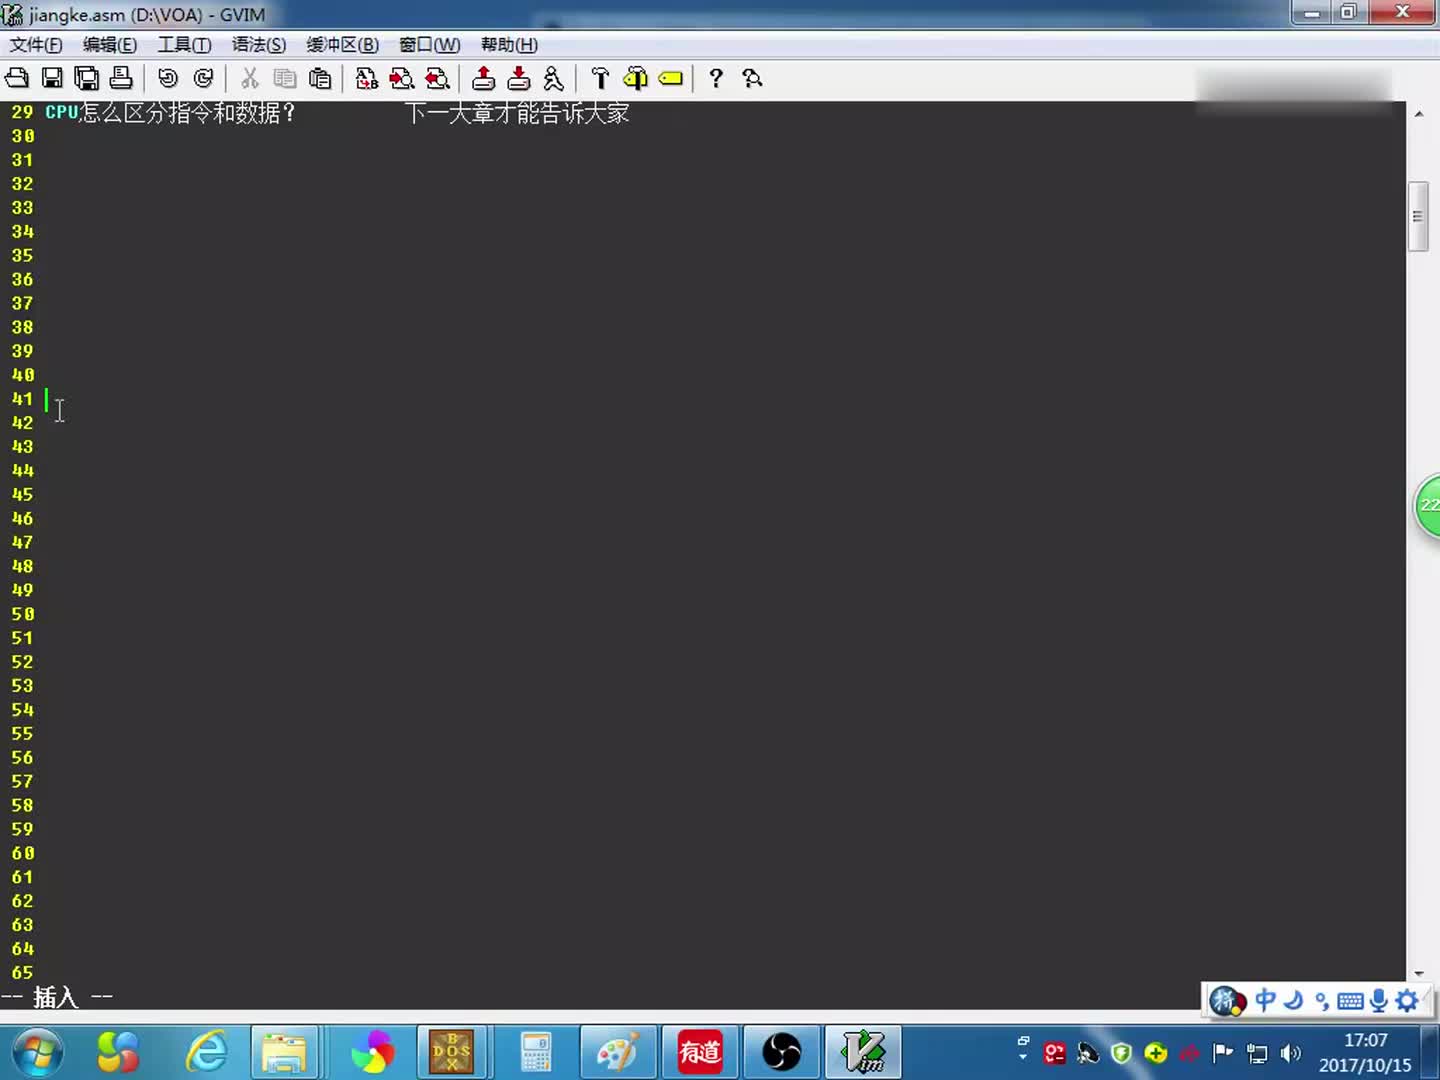The height and width of the screenshot is (1080, 1440).
Task: Open the Windows Start menu
Action: (37, 1052)
